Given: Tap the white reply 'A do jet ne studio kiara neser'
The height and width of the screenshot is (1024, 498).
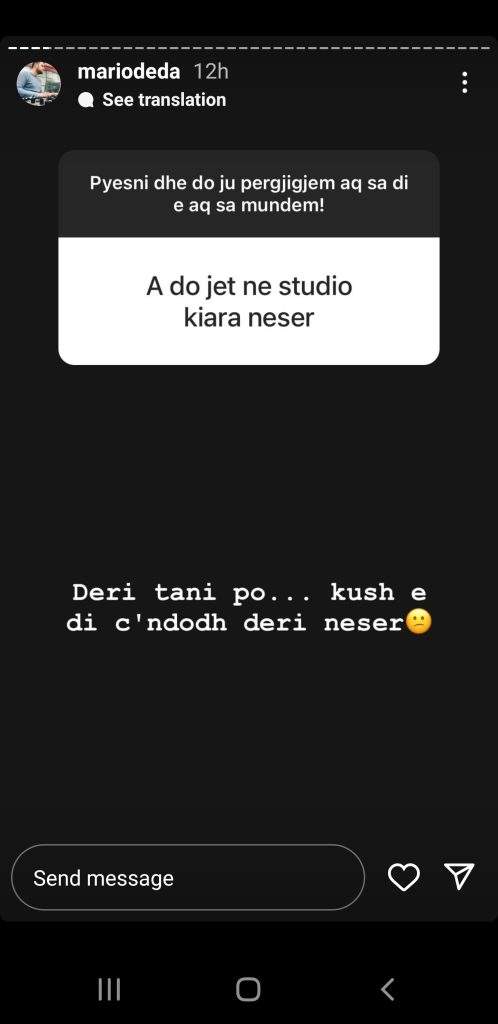Looking at the screenshot, I should (249, 301).
